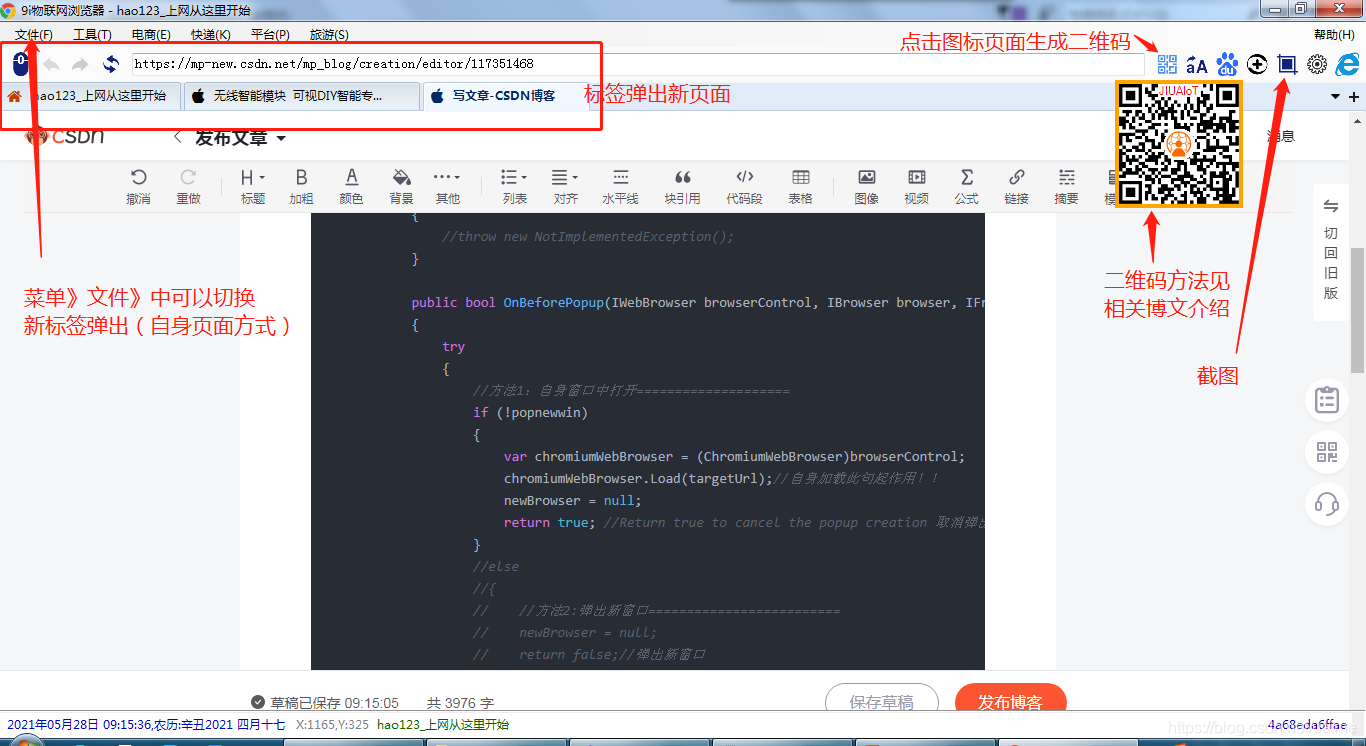1366x746 pixels.
Task: Click the 切回旧版 switch to old version
Action: tap(1330, 250)
